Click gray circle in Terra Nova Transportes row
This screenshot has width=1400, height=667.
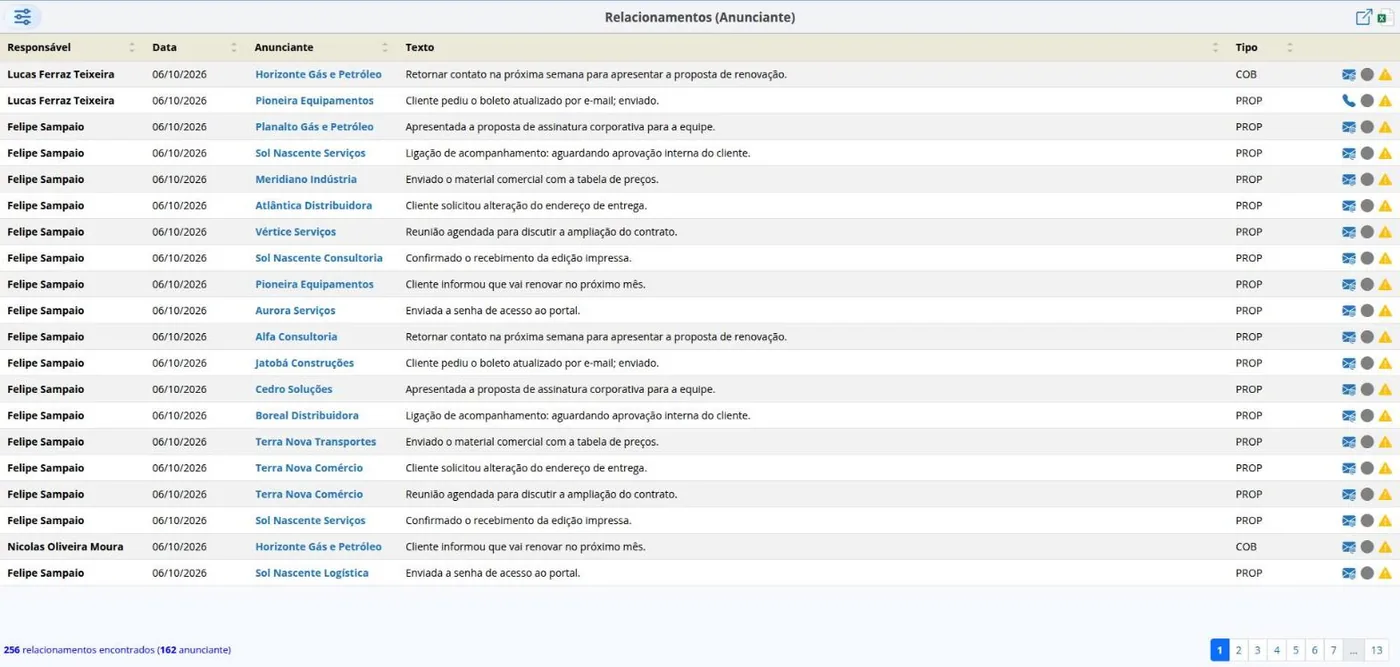[1367, 442]
